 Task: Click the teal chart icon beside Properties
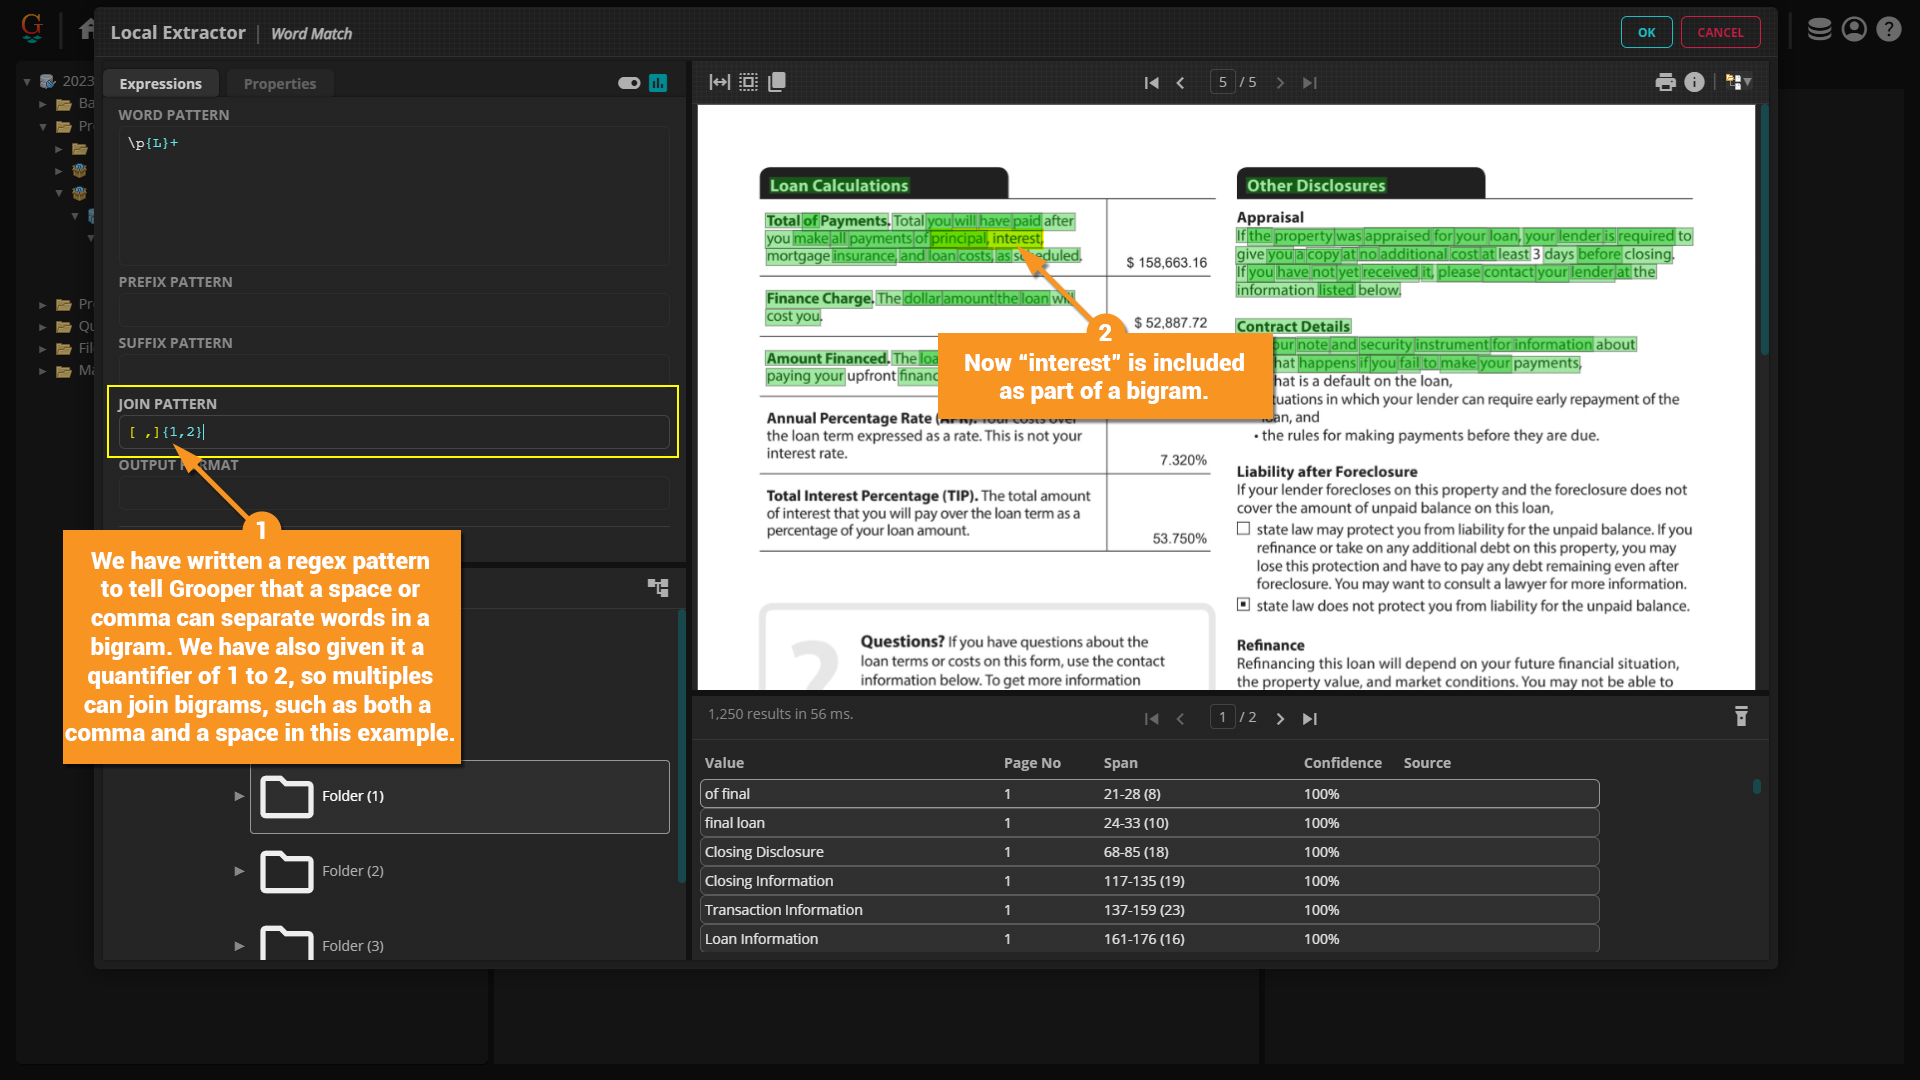click(x=658, y=83)
